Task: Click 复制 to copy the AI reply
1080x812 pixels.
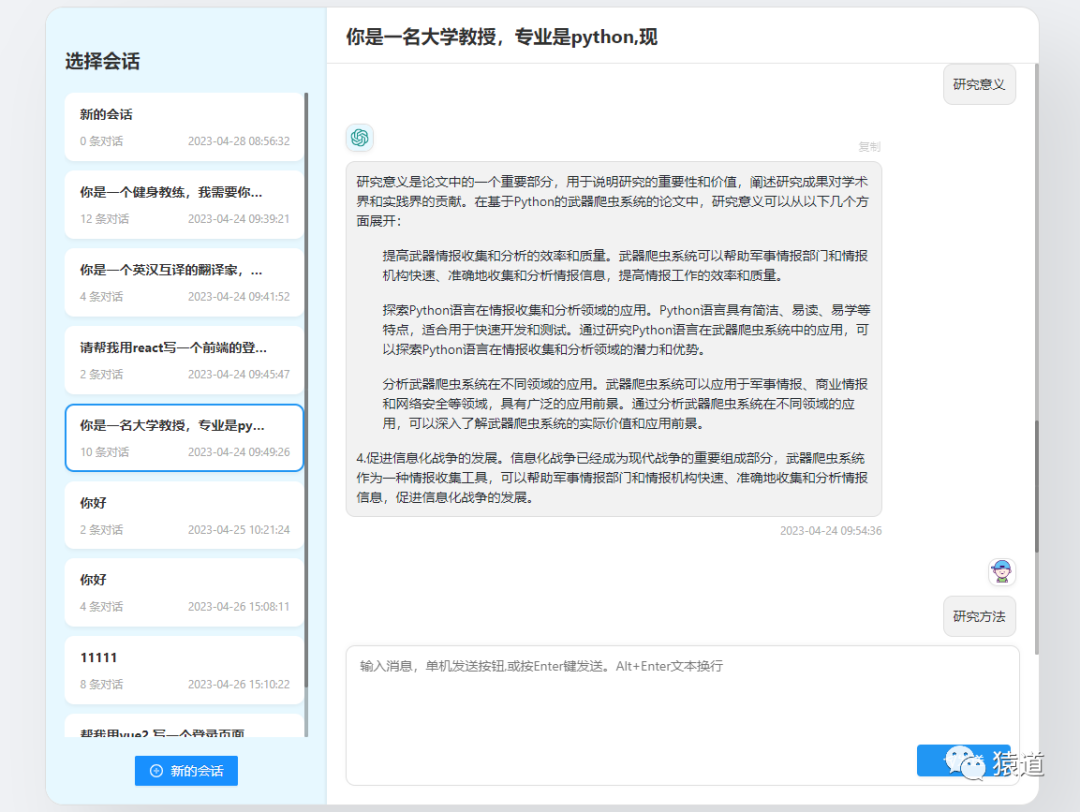Action: [869, 147]
